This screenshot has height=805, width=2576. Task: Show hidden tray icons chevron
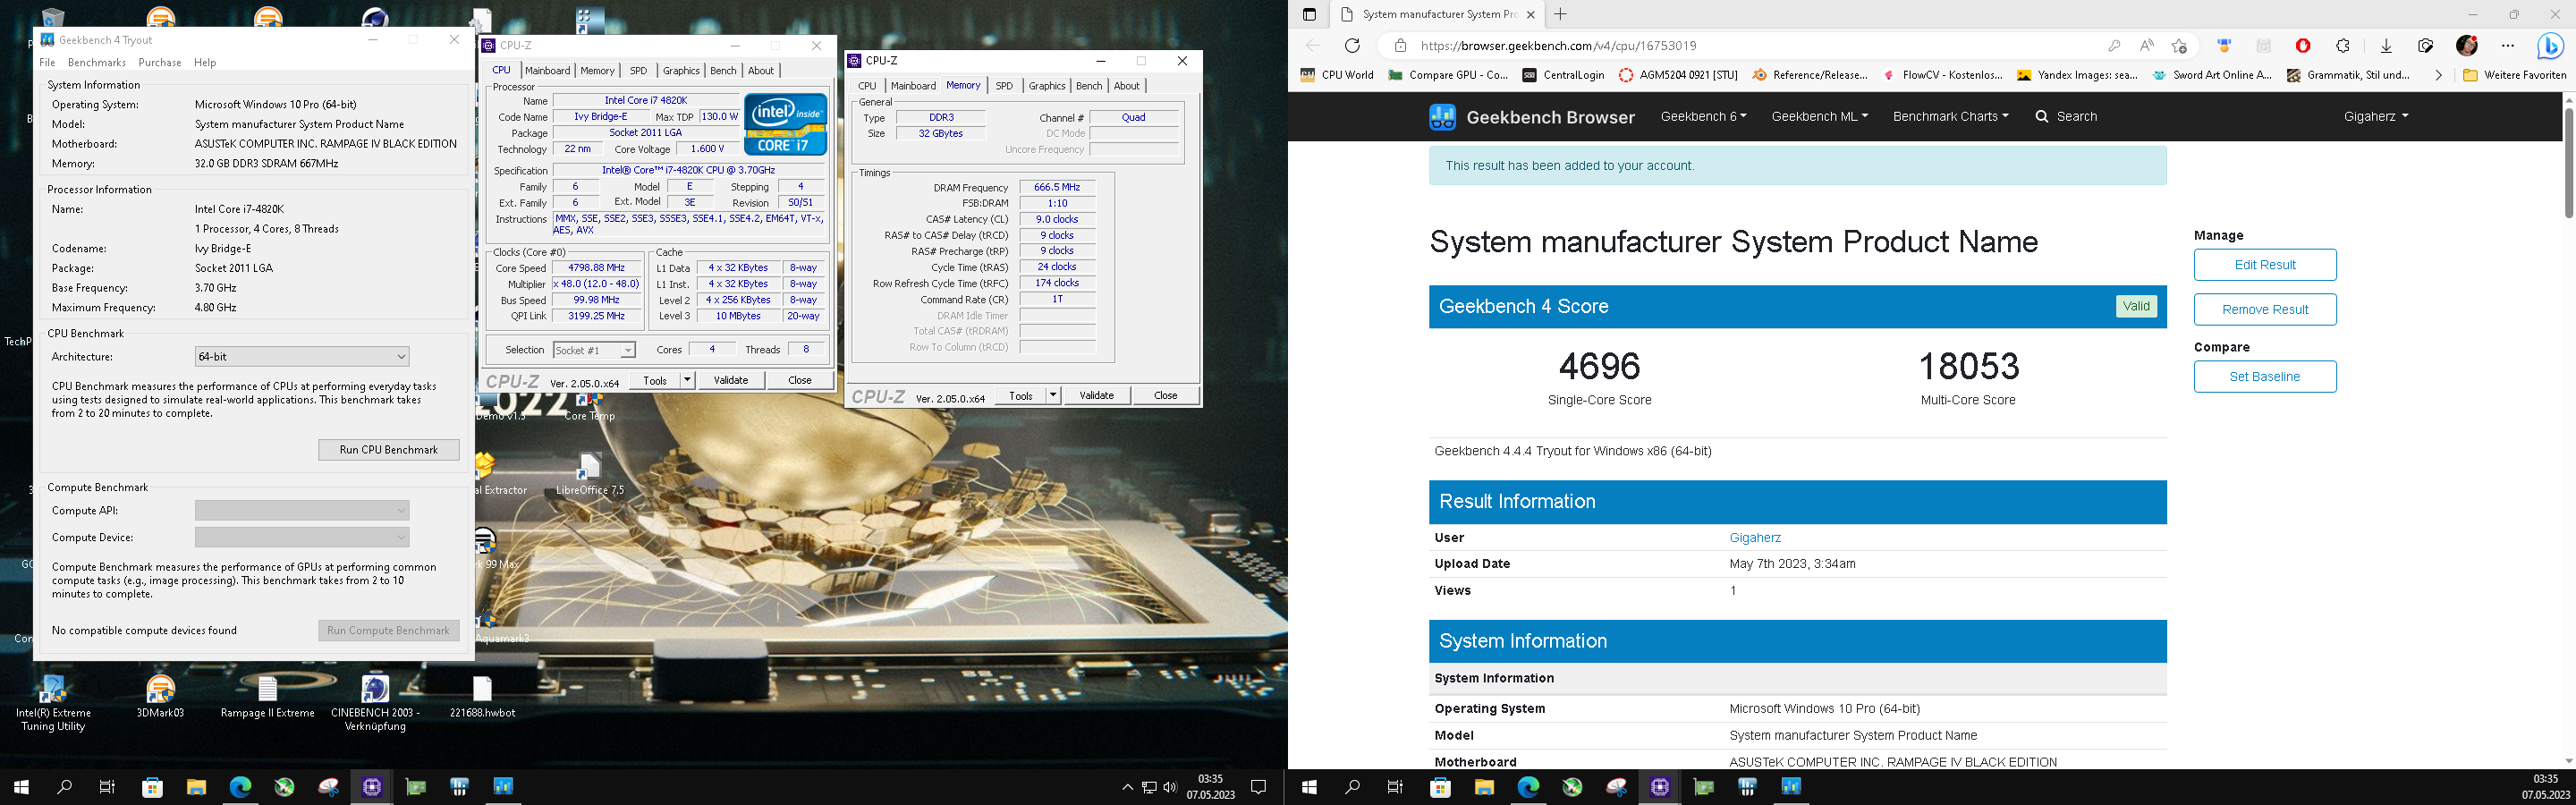tap(1127, 787)
